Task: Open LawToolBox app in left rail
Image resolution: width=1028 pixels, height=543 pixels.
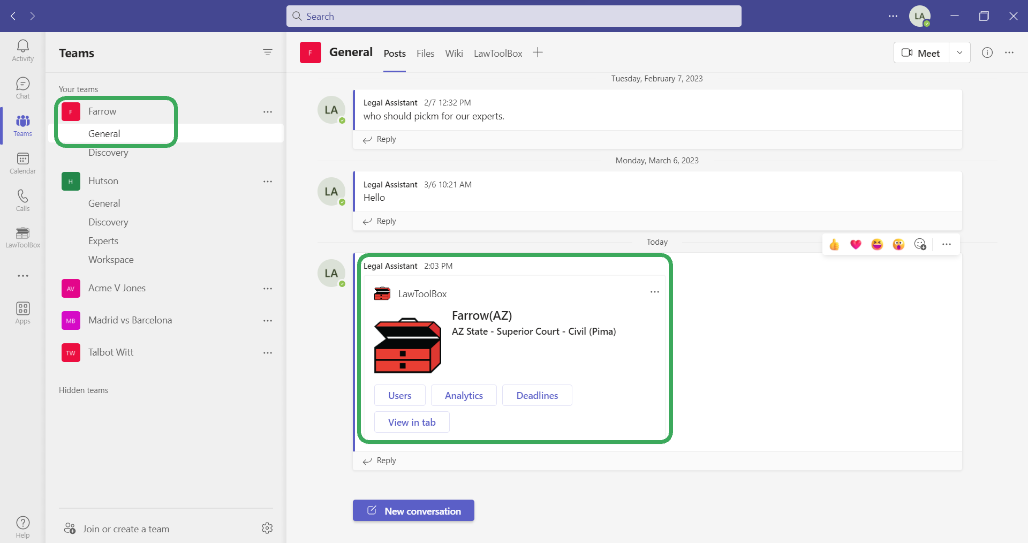Action: pyautogui.click(x=22, y=237)
